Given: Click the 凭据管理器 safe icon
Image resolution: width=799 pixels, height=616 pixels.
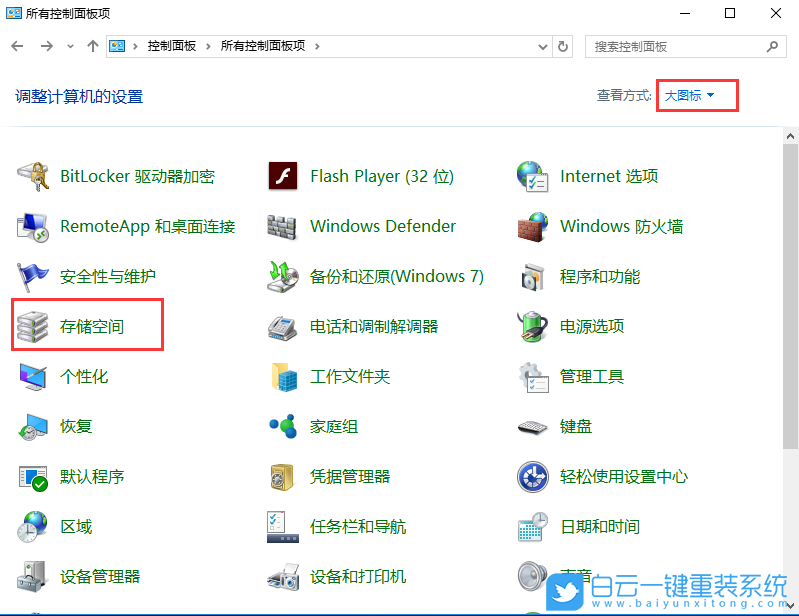Looking at the screenshot, I should (283, 477).
